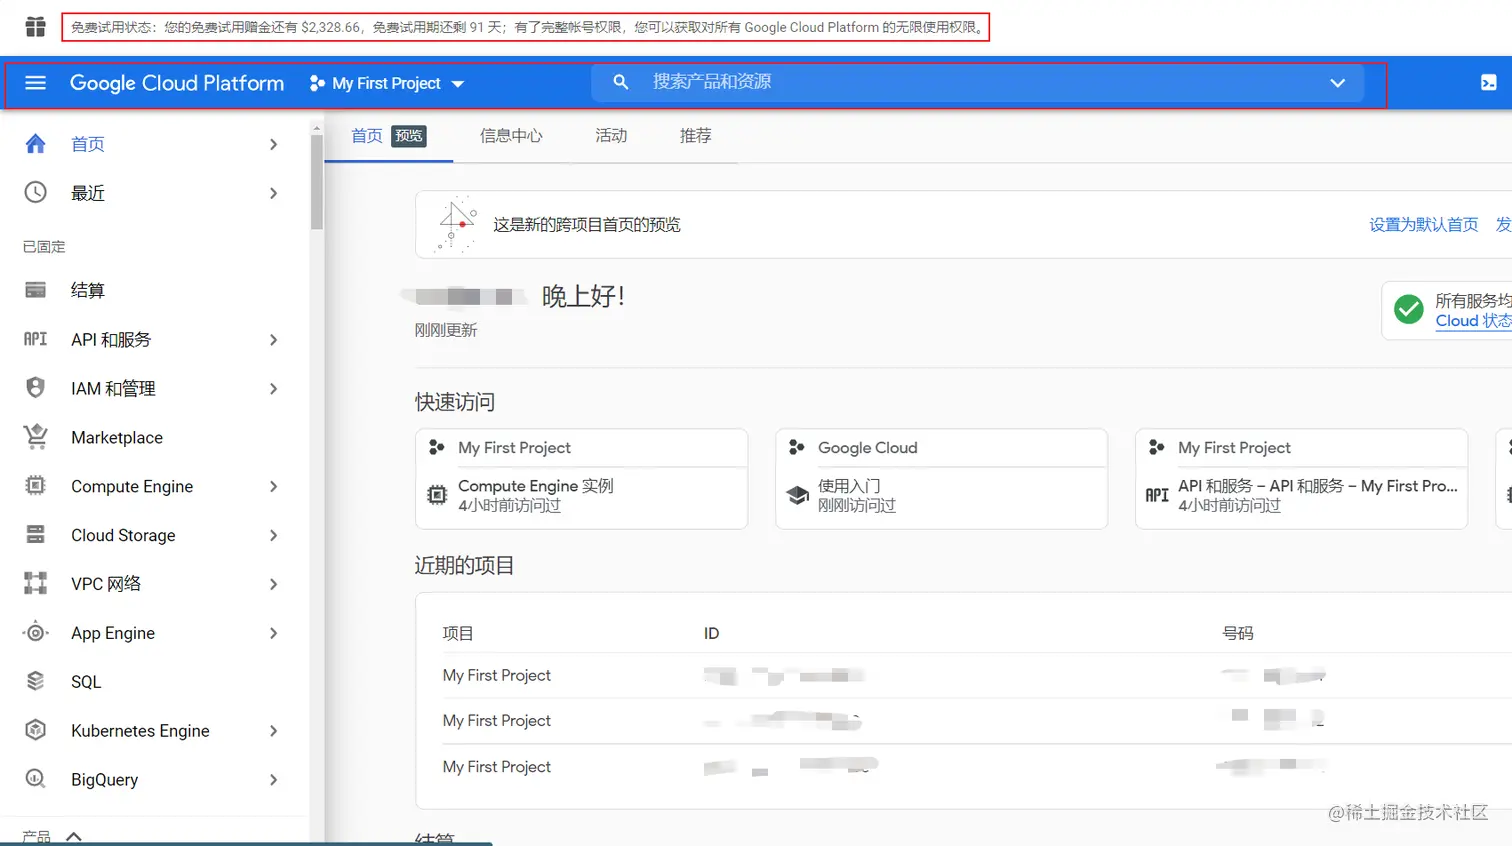Click the API icon in sidebar
Screen dimensions: 1512x846
(35, 339)
